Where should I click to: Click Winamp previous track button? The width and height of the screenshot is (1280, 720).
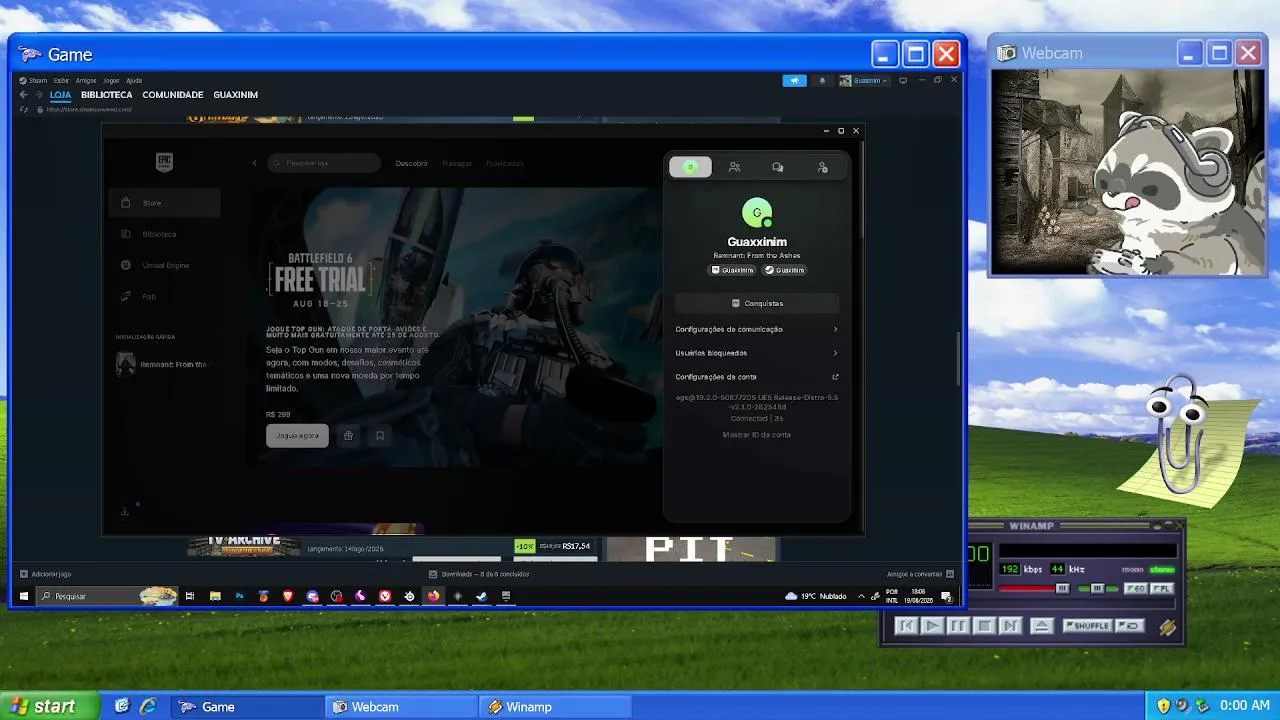906,626
